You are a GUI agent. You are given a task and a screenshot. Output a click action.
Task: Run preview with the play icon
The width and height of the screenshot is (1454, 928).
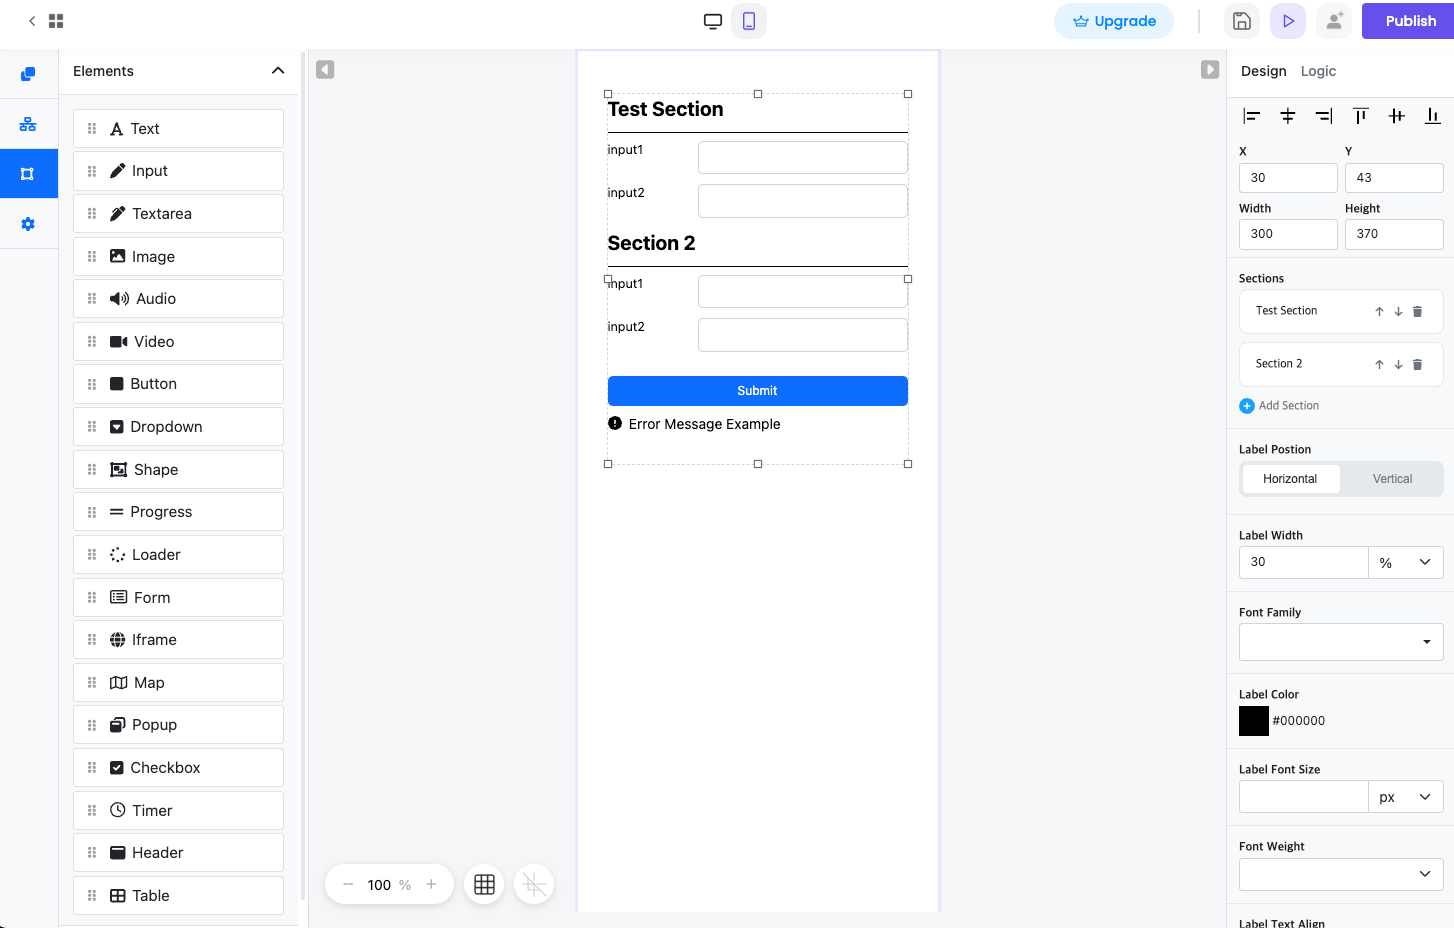pyautogui.click(x=1288, y=21)
